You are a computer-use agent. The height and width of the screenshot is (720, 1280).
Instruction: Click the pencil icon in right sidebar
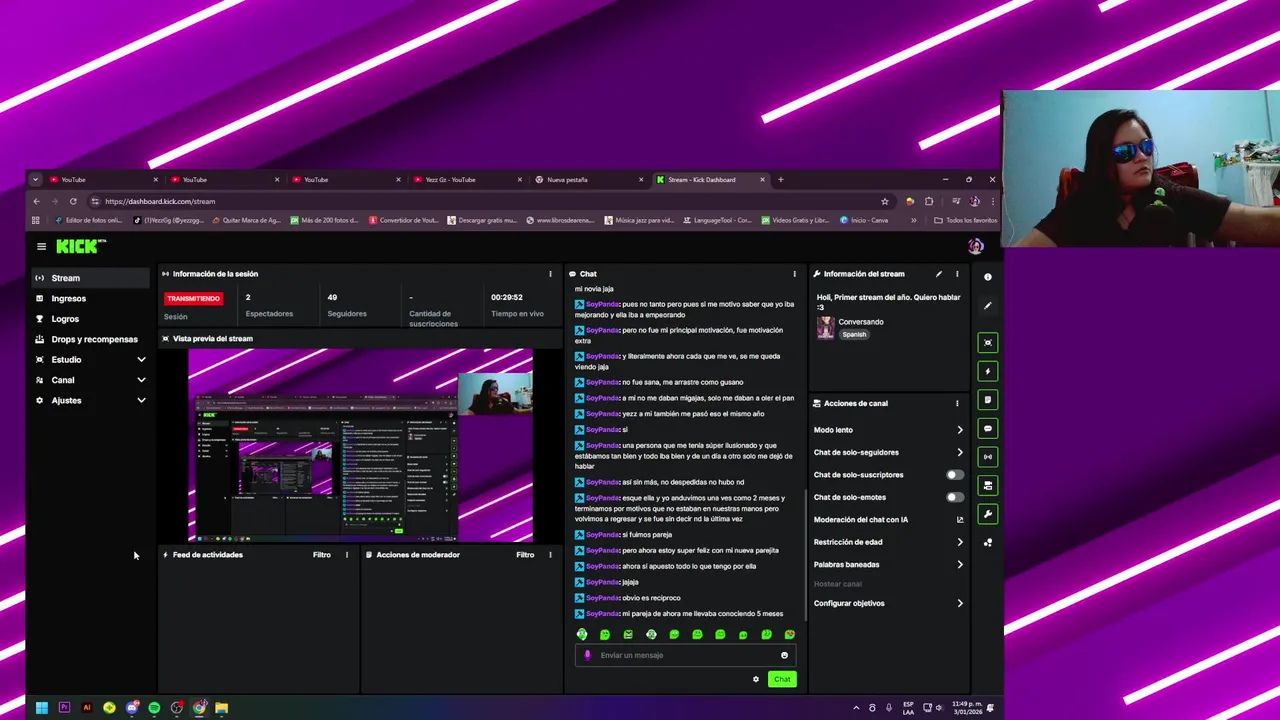point(988,306)
